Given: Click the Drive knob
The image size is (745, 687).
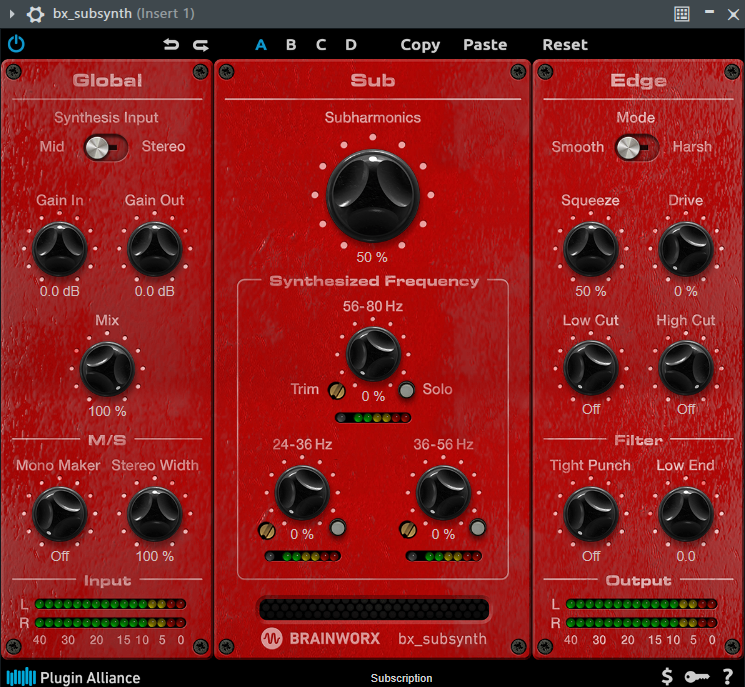Looking at the screenshot, I should coord(686,249).
